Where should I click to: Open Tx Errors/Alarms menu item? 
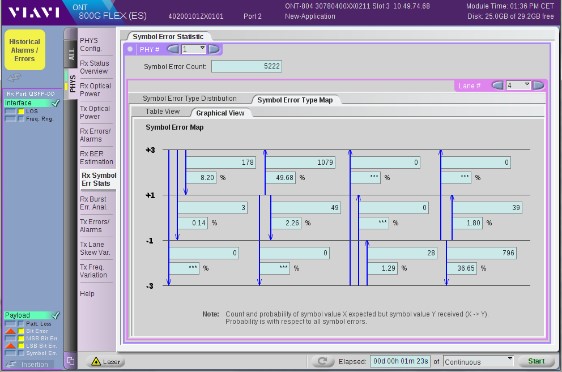point(96,225)
